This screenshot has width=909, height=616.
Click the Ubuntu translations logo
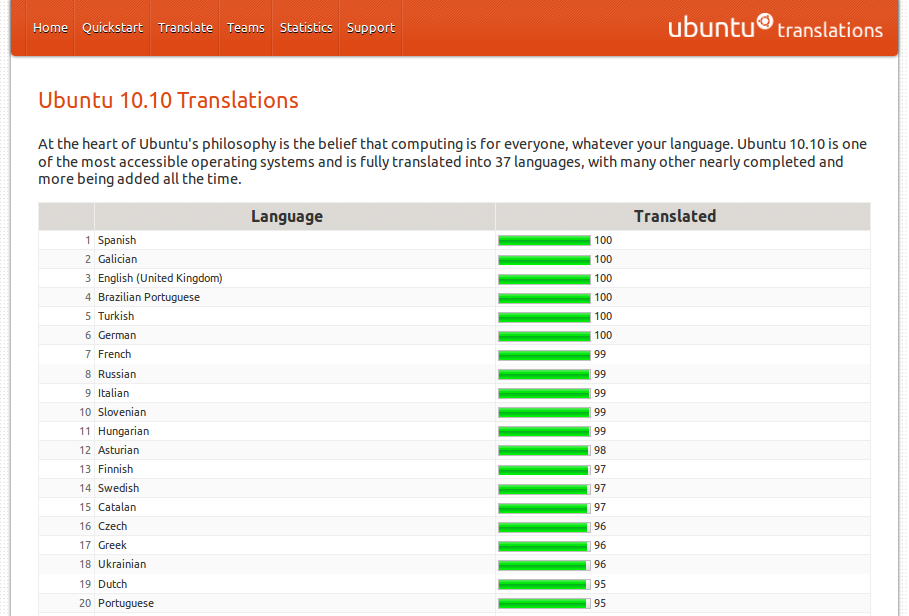tap(775, 27)
